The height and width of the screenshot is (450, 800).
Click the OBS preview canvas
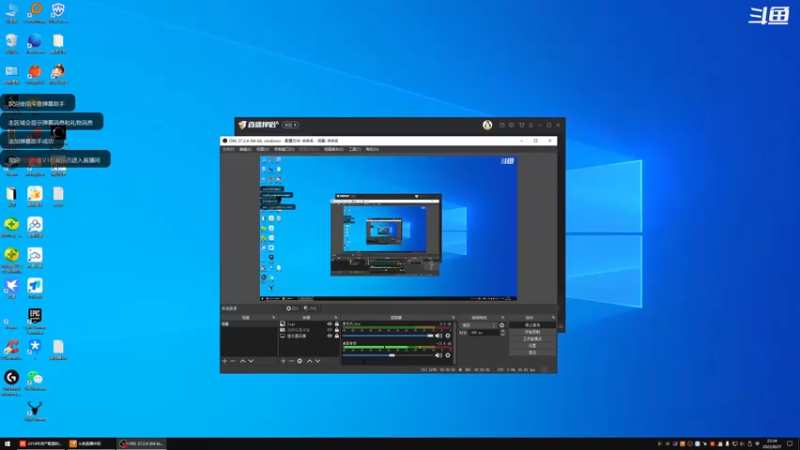click(388, 228)
